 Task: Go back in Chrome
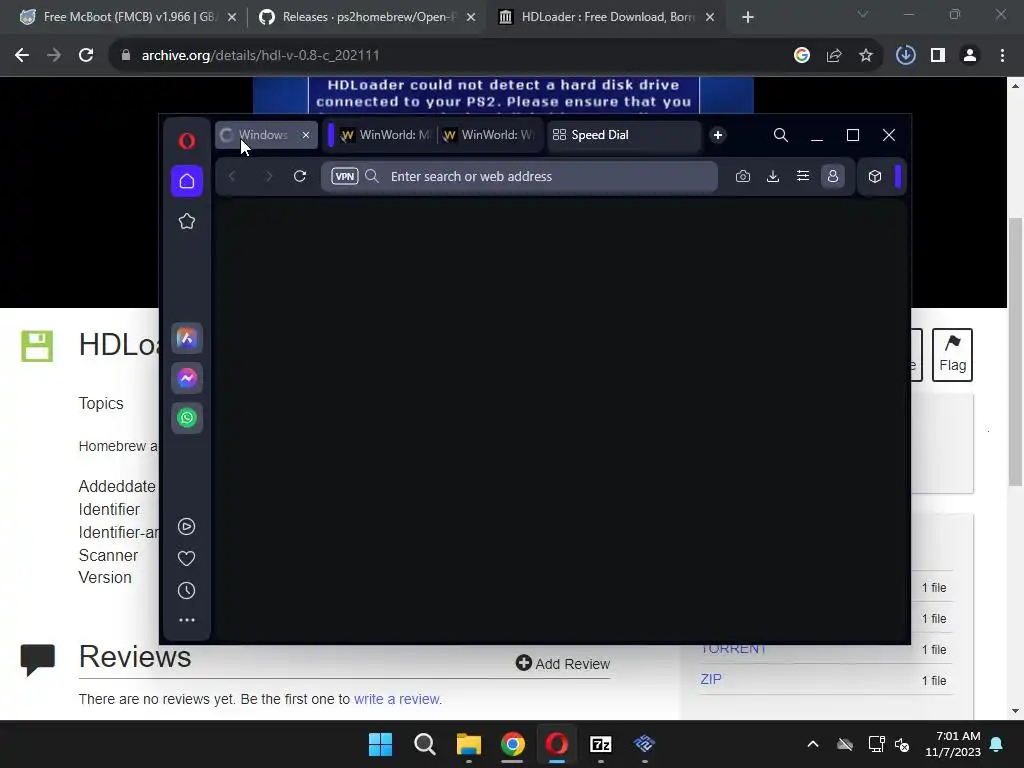tap(22, 56)
